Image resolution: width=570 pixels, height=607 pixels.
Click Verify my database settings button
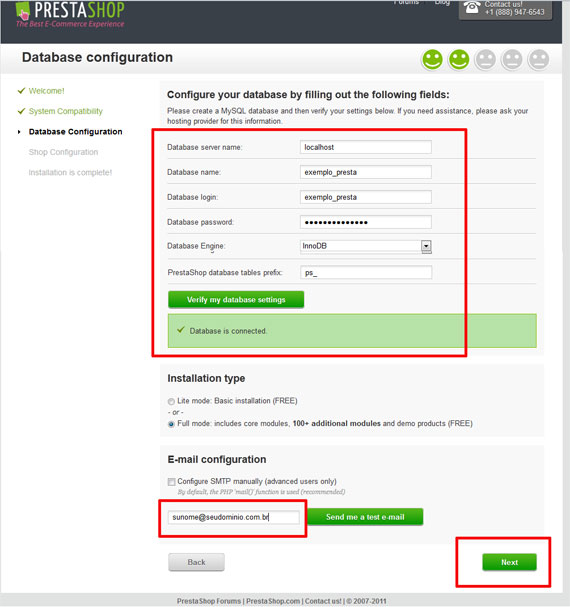click(x=236, y=300)
